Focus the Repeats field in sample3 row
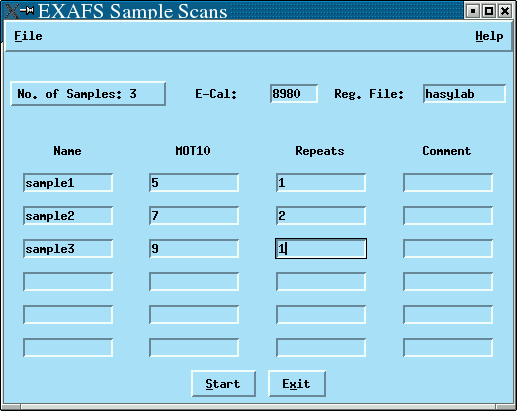The image size is (517, 411). (321, 249)
